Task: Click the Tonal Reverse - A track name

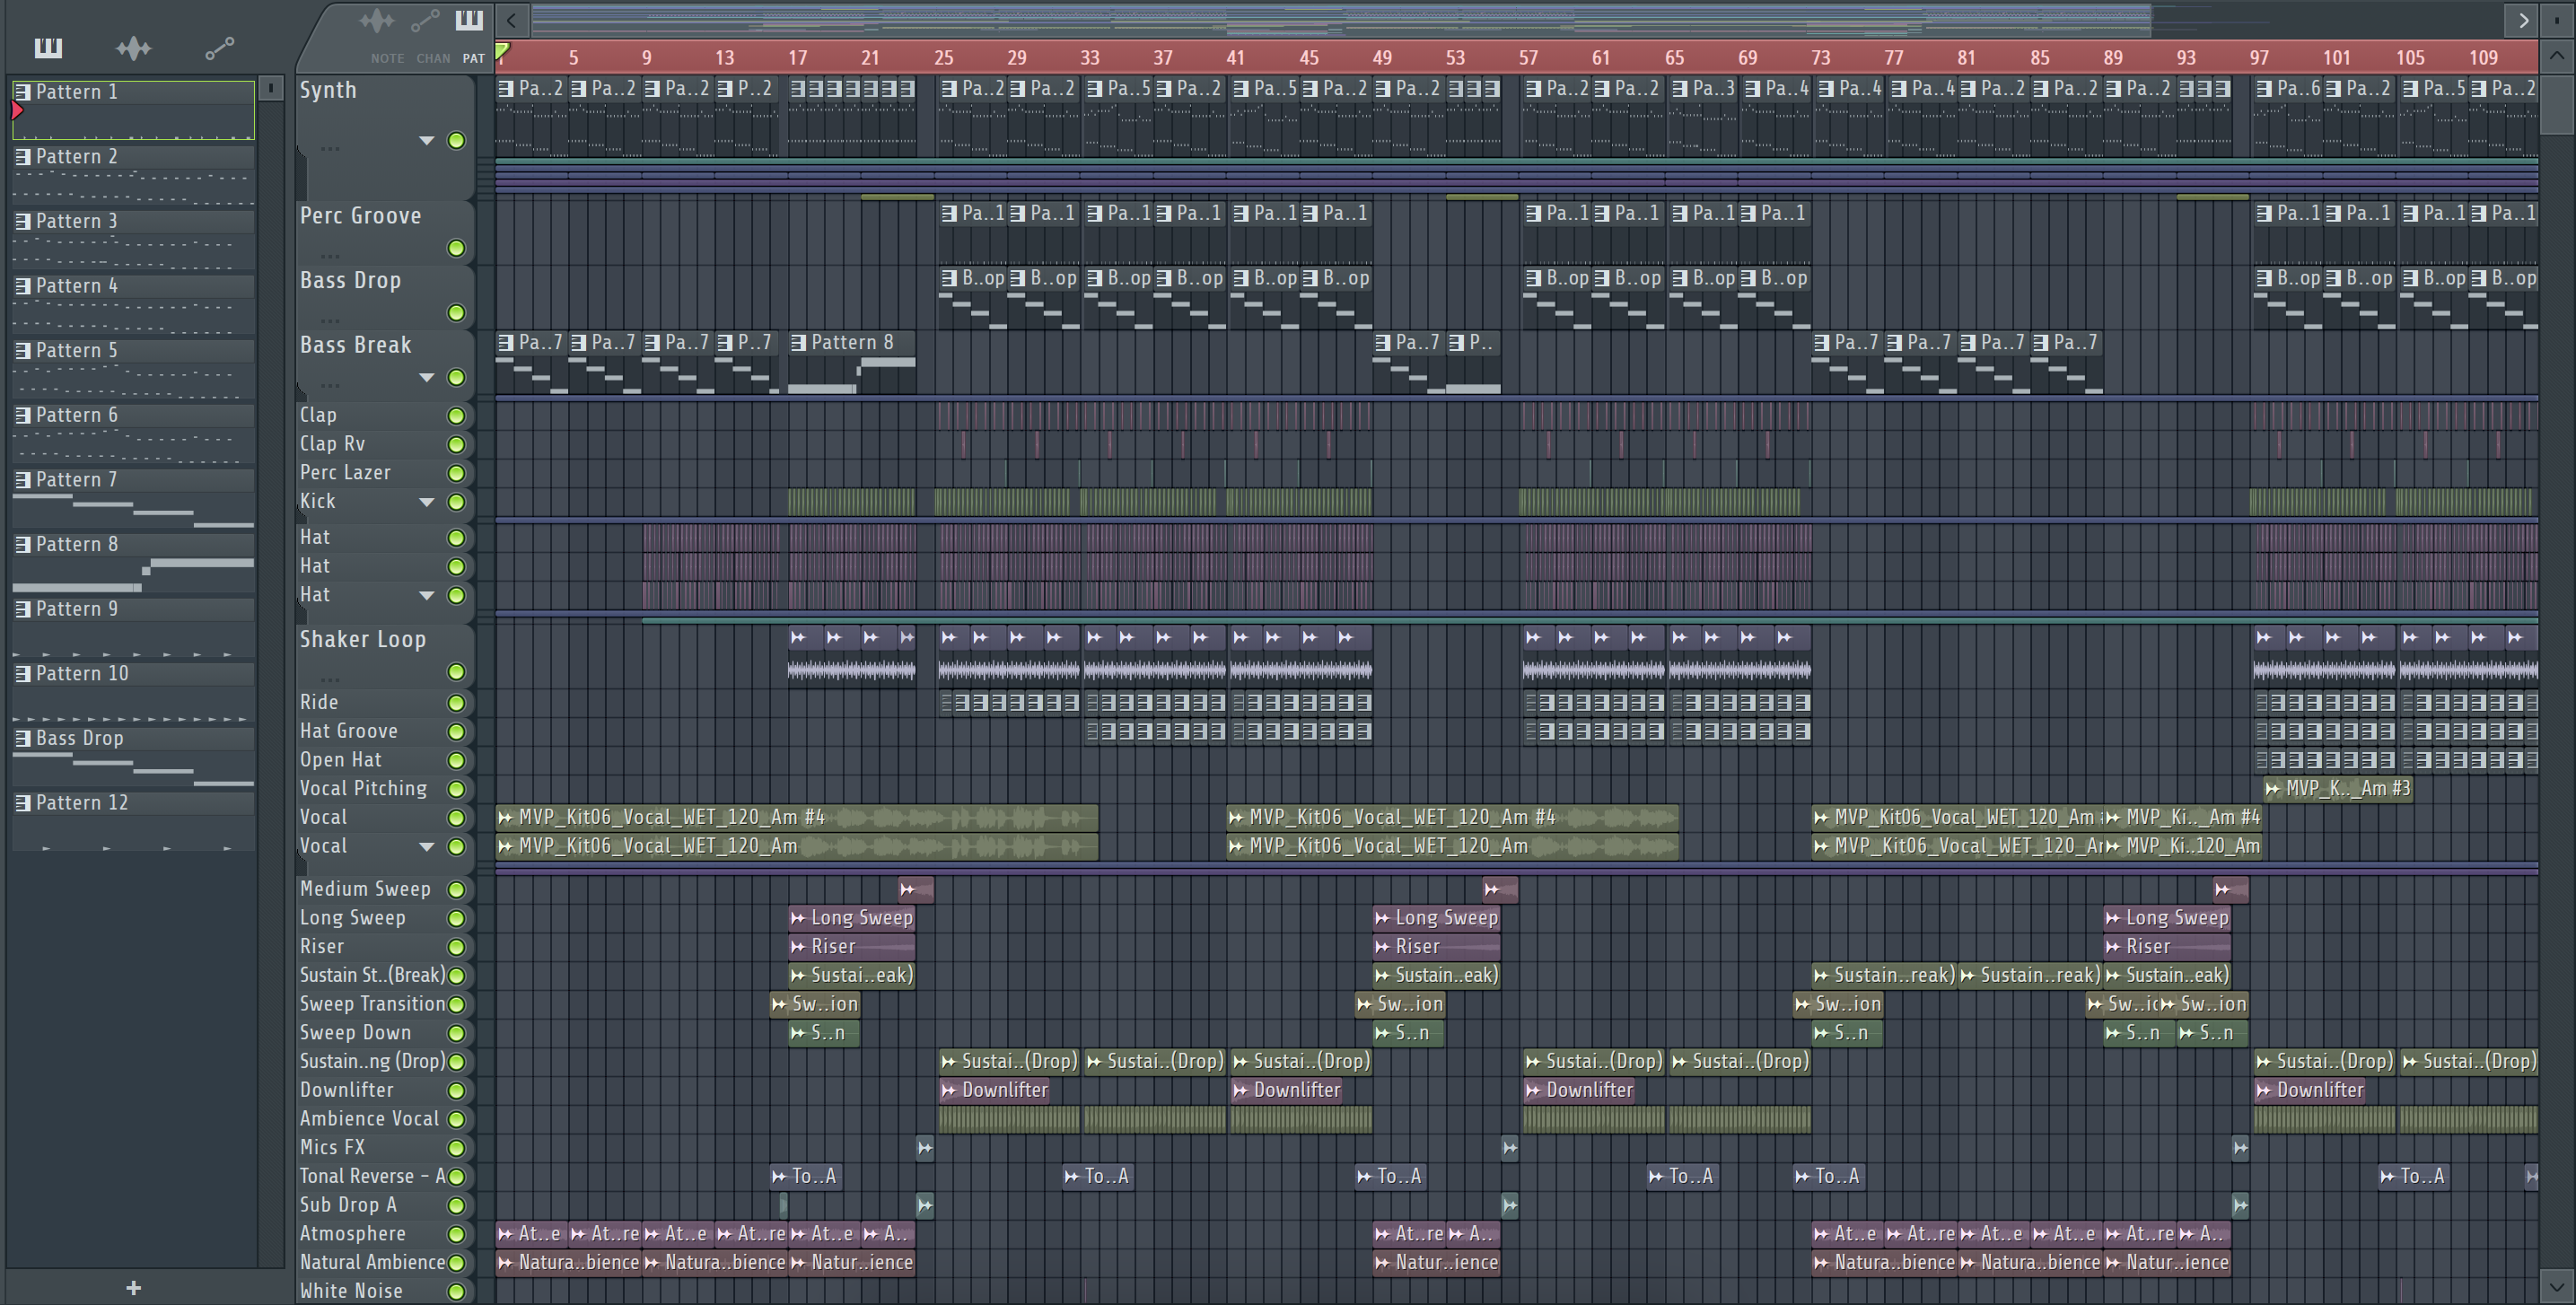Action: pyautogui.click(x=372, y=1176)
